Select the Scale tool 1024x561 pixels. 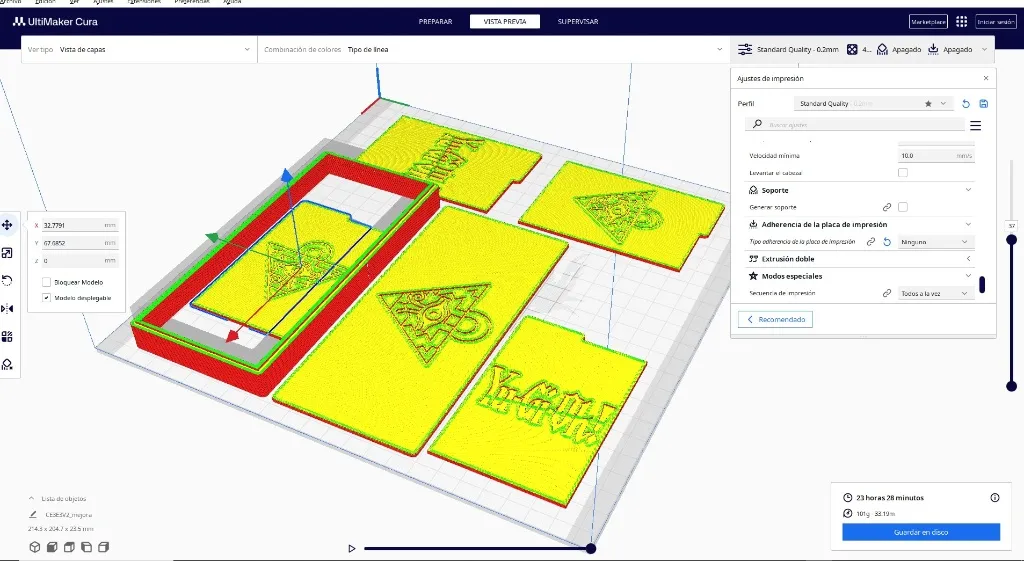(7, 253)
